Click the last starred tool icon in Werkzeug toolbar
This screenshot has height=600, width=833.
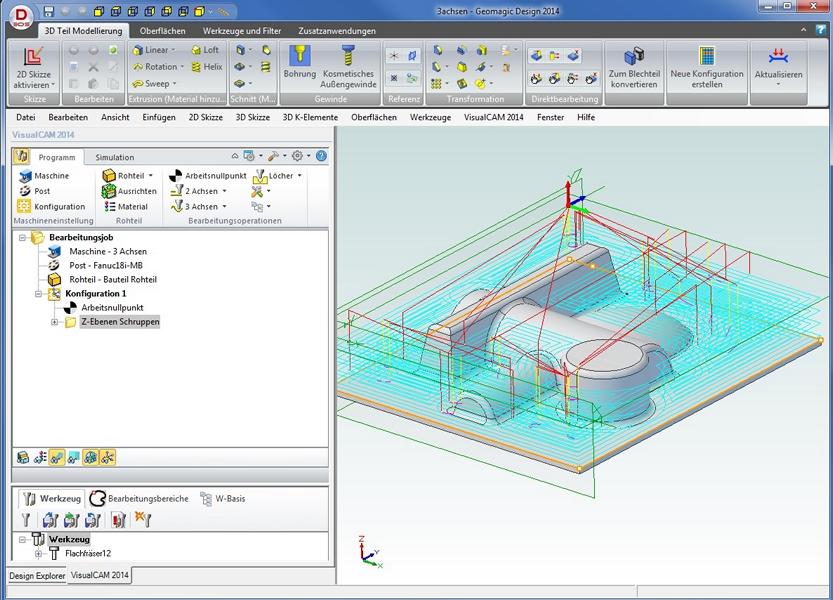142,519
